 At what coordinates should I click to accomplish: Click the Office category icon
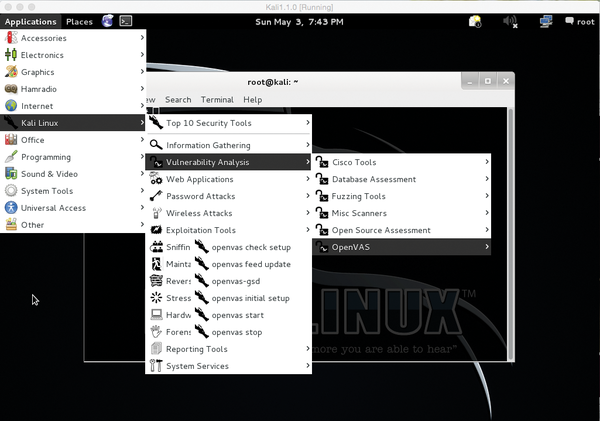click(11, 140)
